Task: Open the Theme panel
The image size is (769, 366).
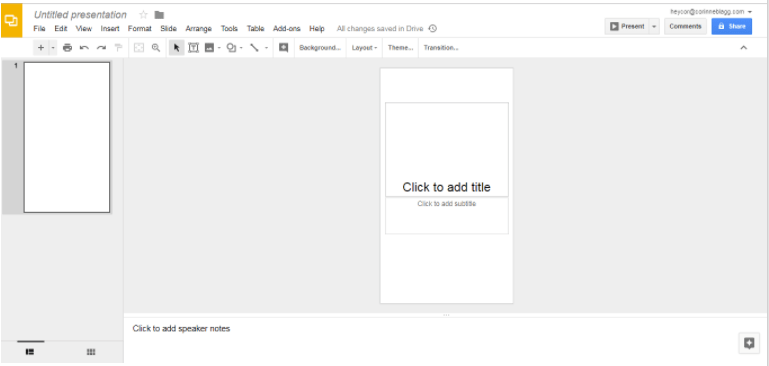Action: [401, 48]
